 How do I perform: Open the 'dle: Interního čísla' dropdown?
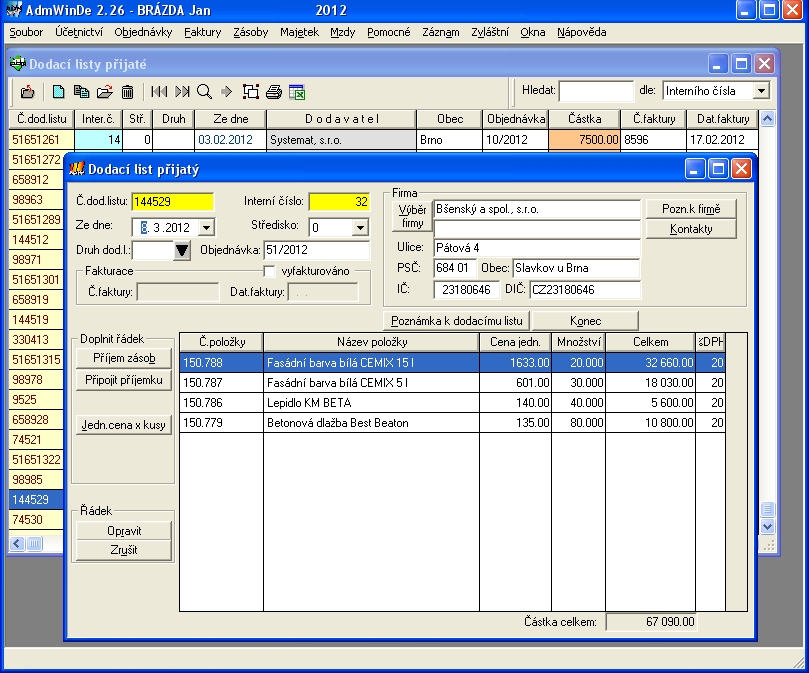tap(761, 91)
